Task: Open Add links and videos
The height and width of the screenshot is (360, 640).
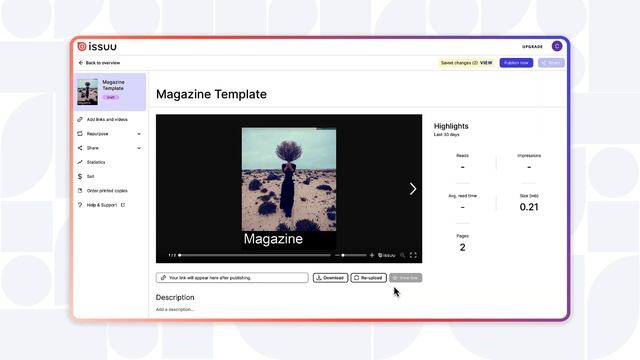Action: point(107,120)
